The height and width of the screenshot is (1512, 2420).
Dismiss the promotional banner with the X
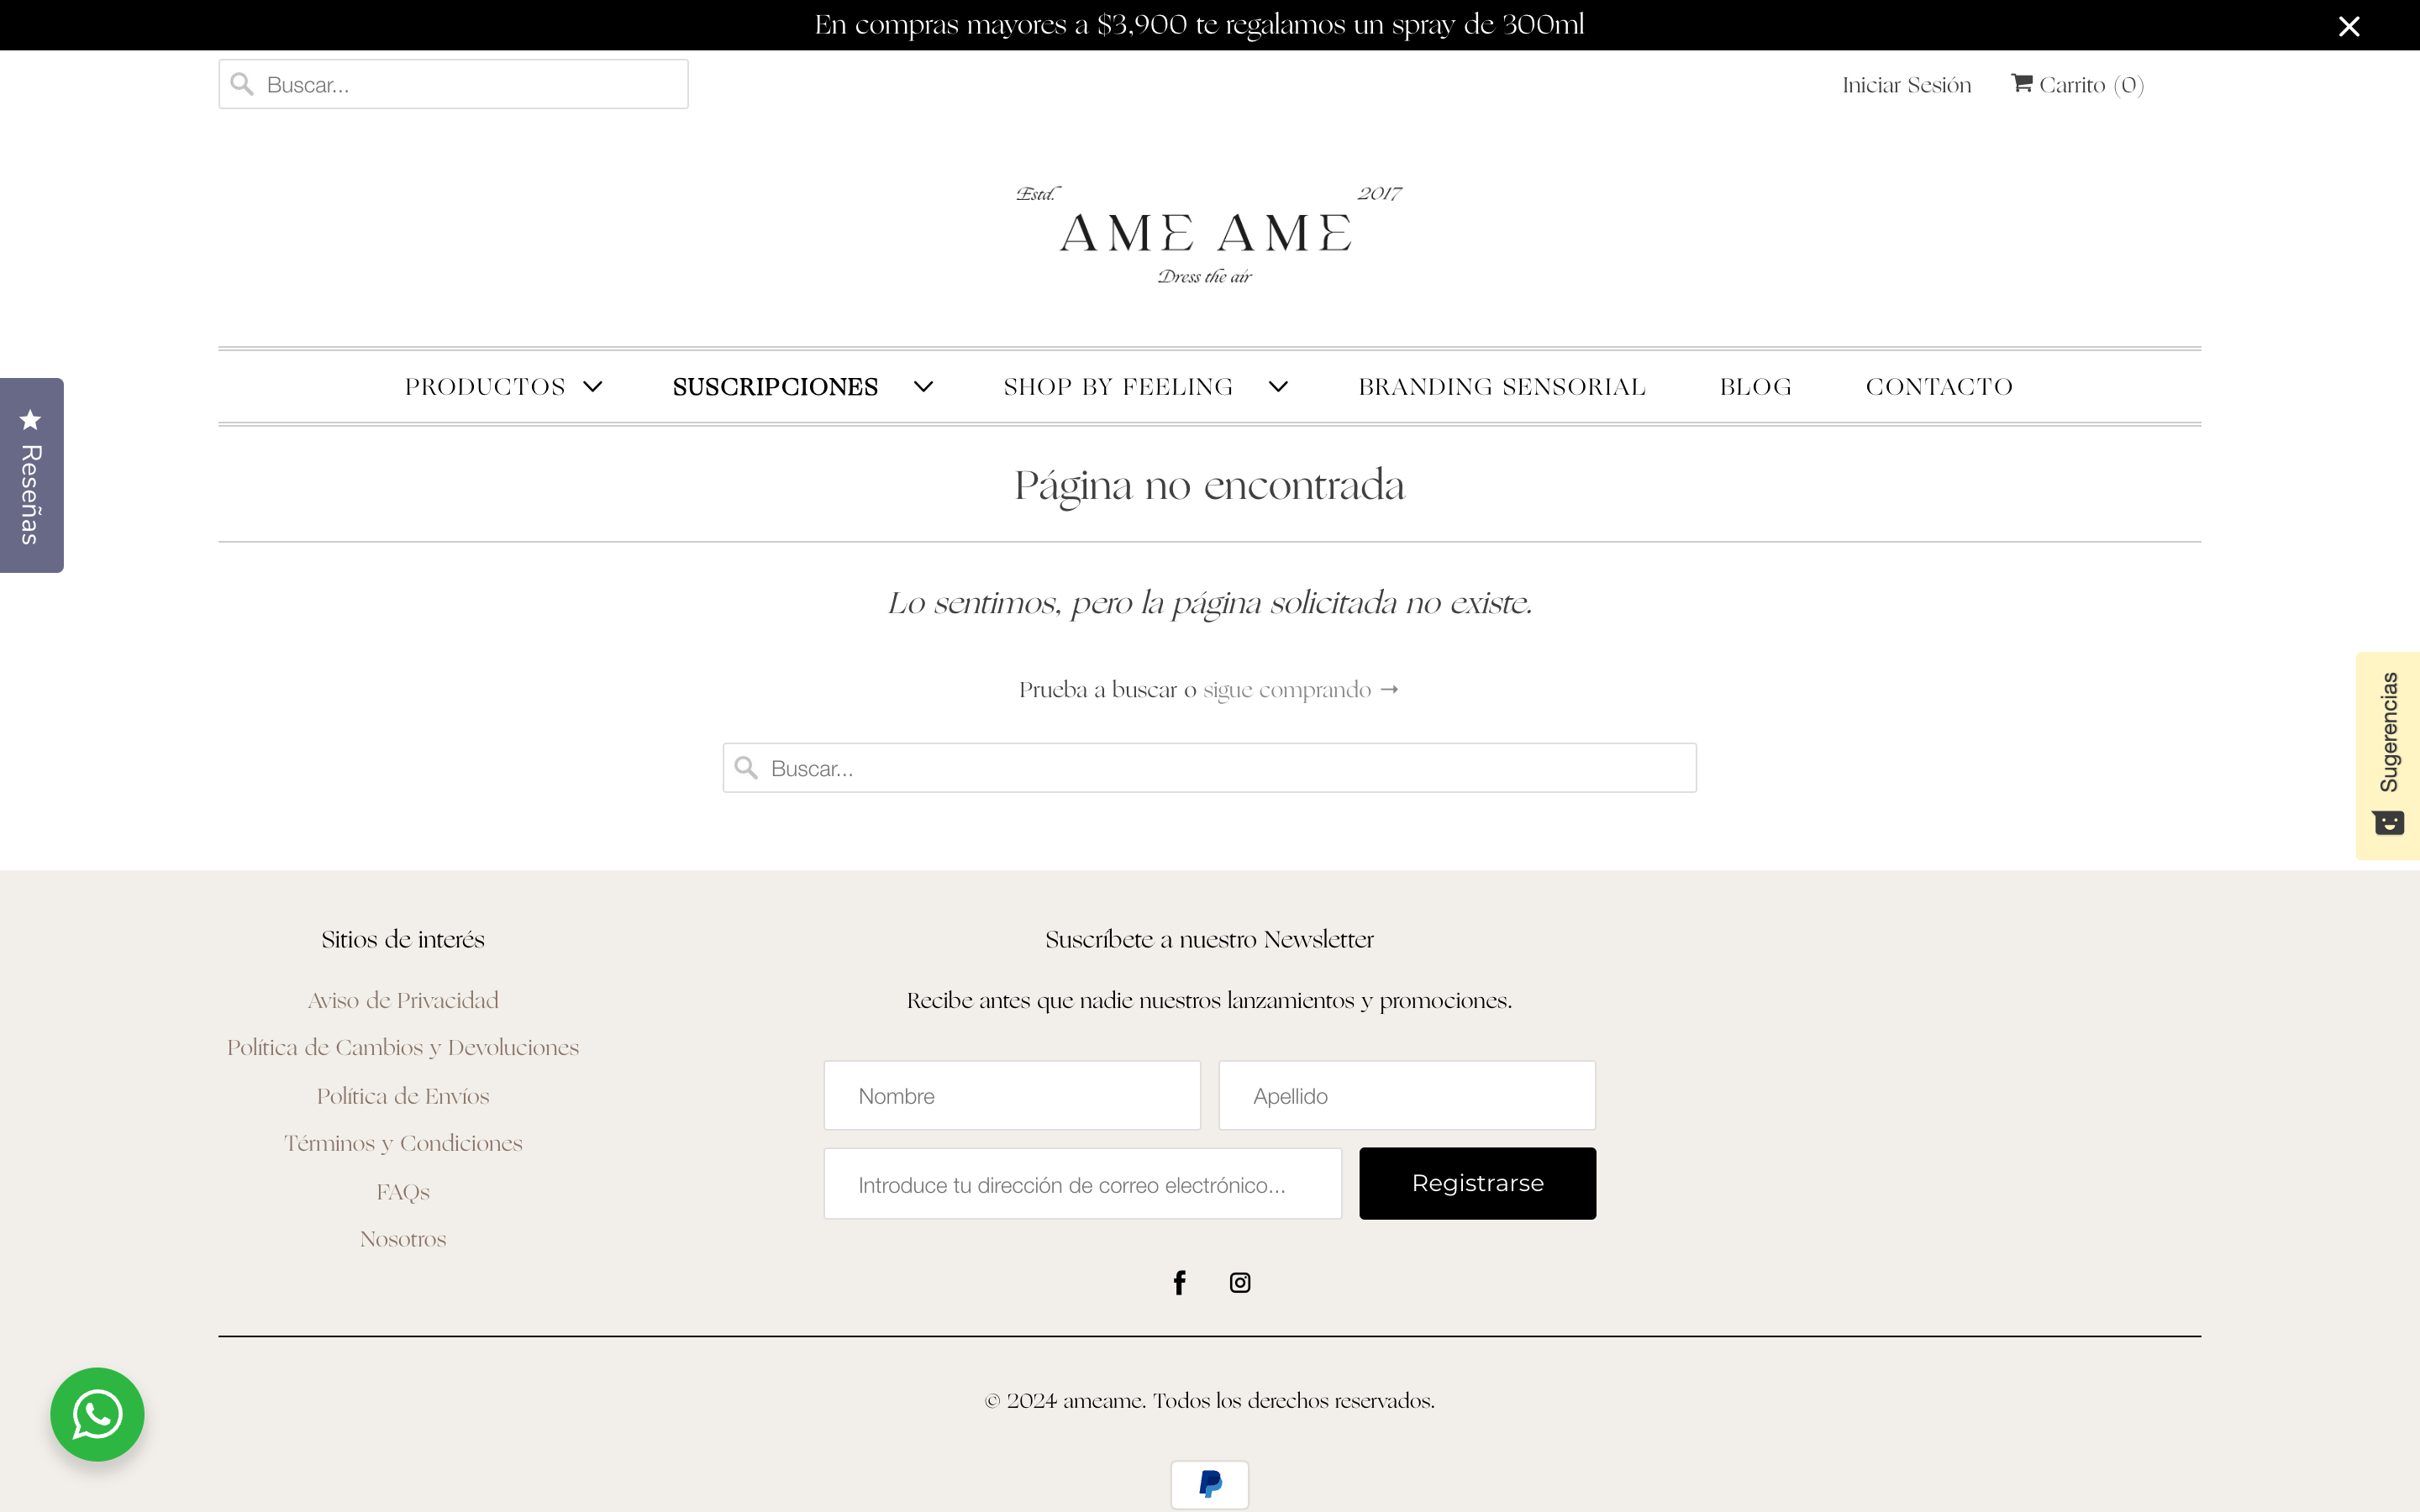point(2348,26)
